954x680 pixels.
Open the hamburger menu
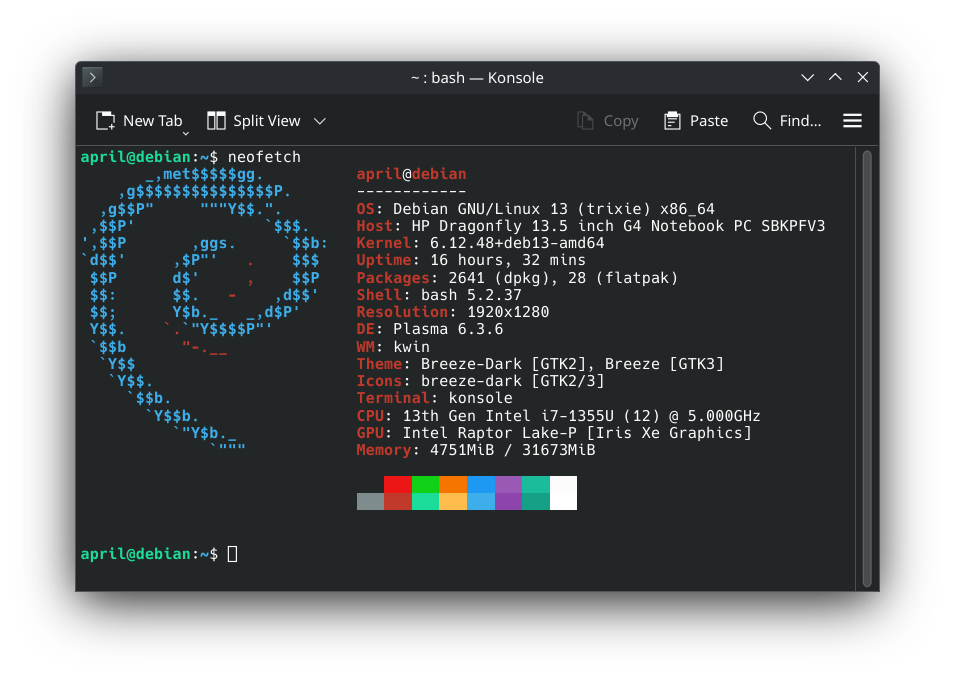pyautogui.click(x=852, y=120)
